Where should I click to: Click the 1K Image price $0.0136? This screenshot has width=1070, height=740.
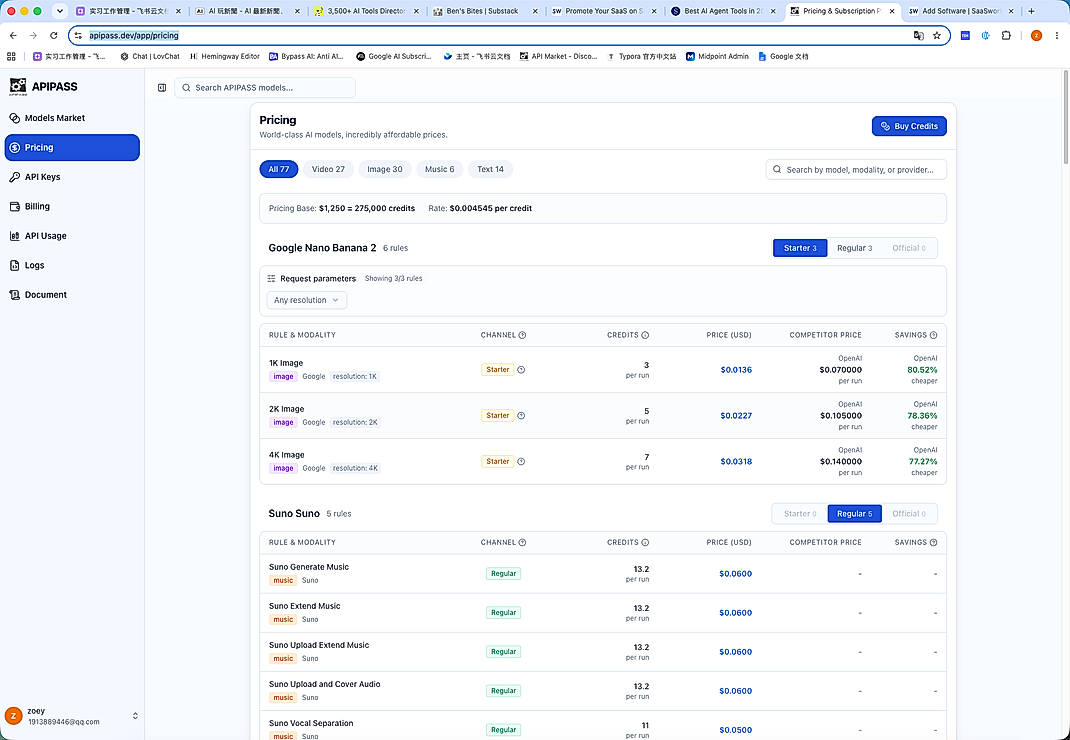pos(736,370)
